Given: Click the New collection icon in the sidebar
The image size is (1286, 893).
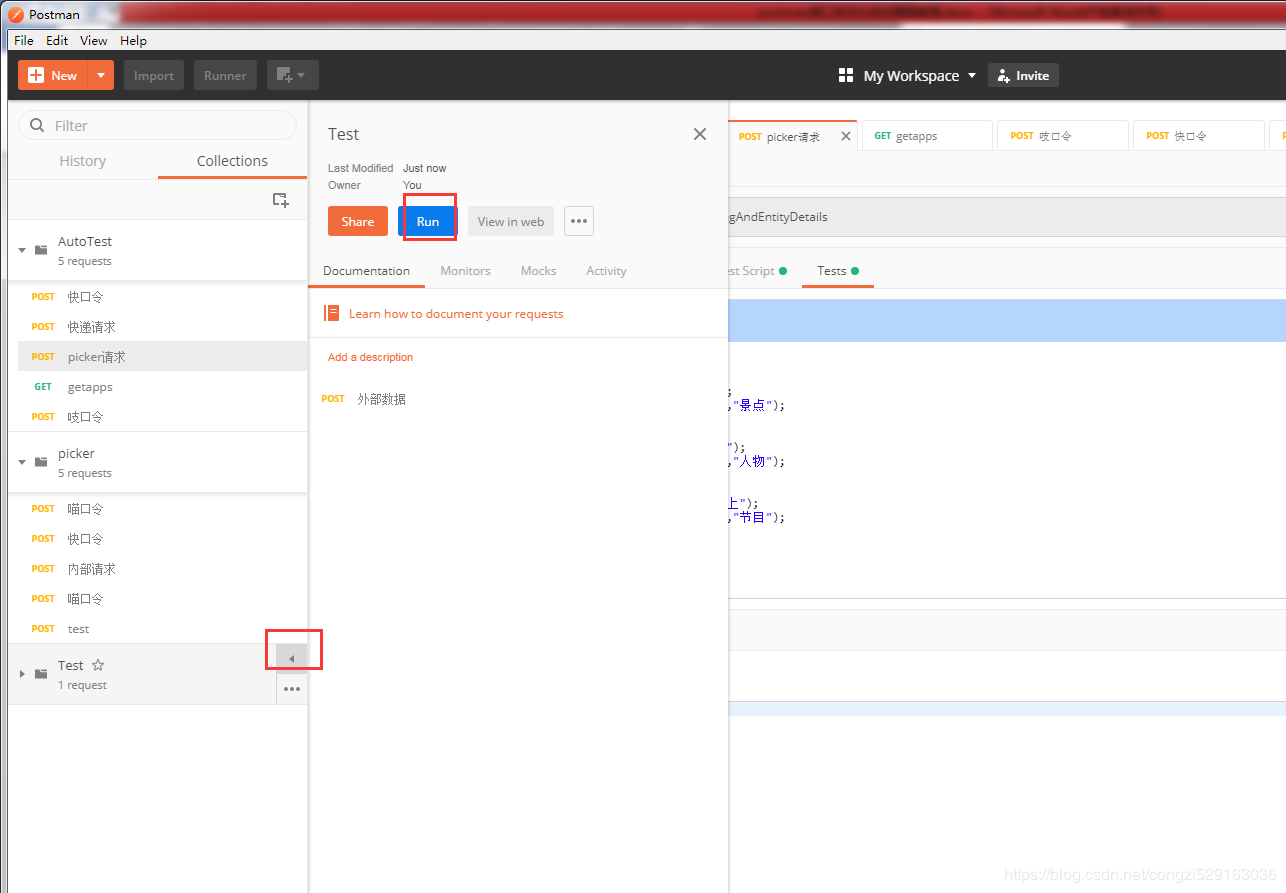Looking at the screenshot, I should coord(281,200).
